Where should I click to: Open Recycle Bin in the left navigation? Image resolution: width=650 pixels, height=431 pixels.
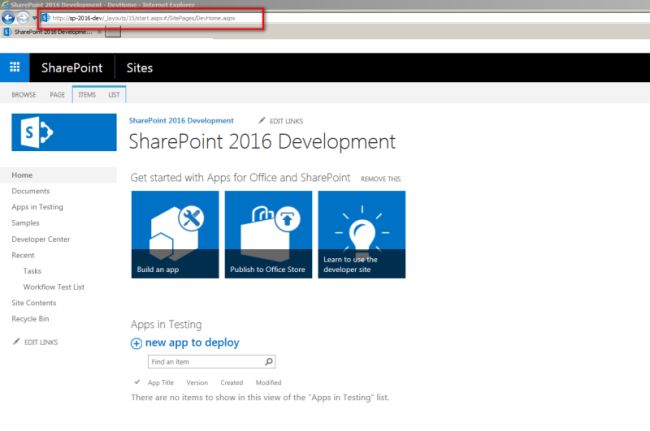pos(30,318)
